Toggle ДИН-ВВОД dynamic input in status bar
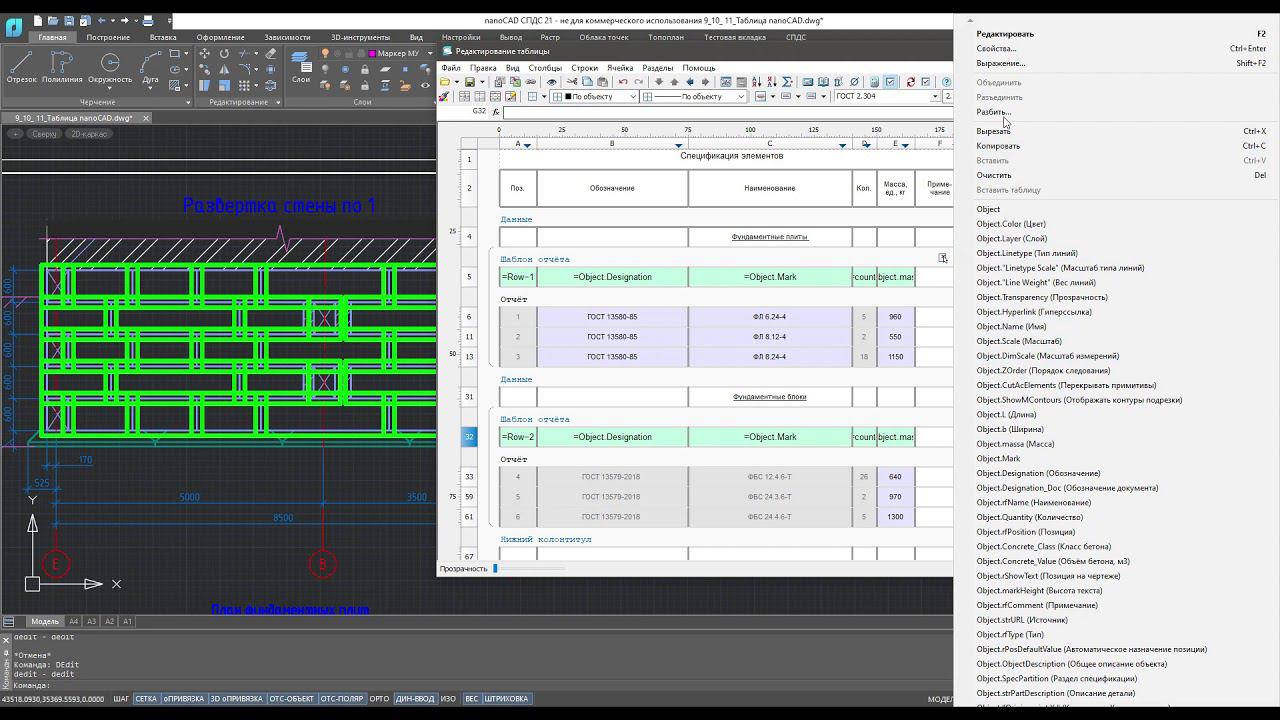The width and height of the screenshot is (1280, 720). (415, 699)
